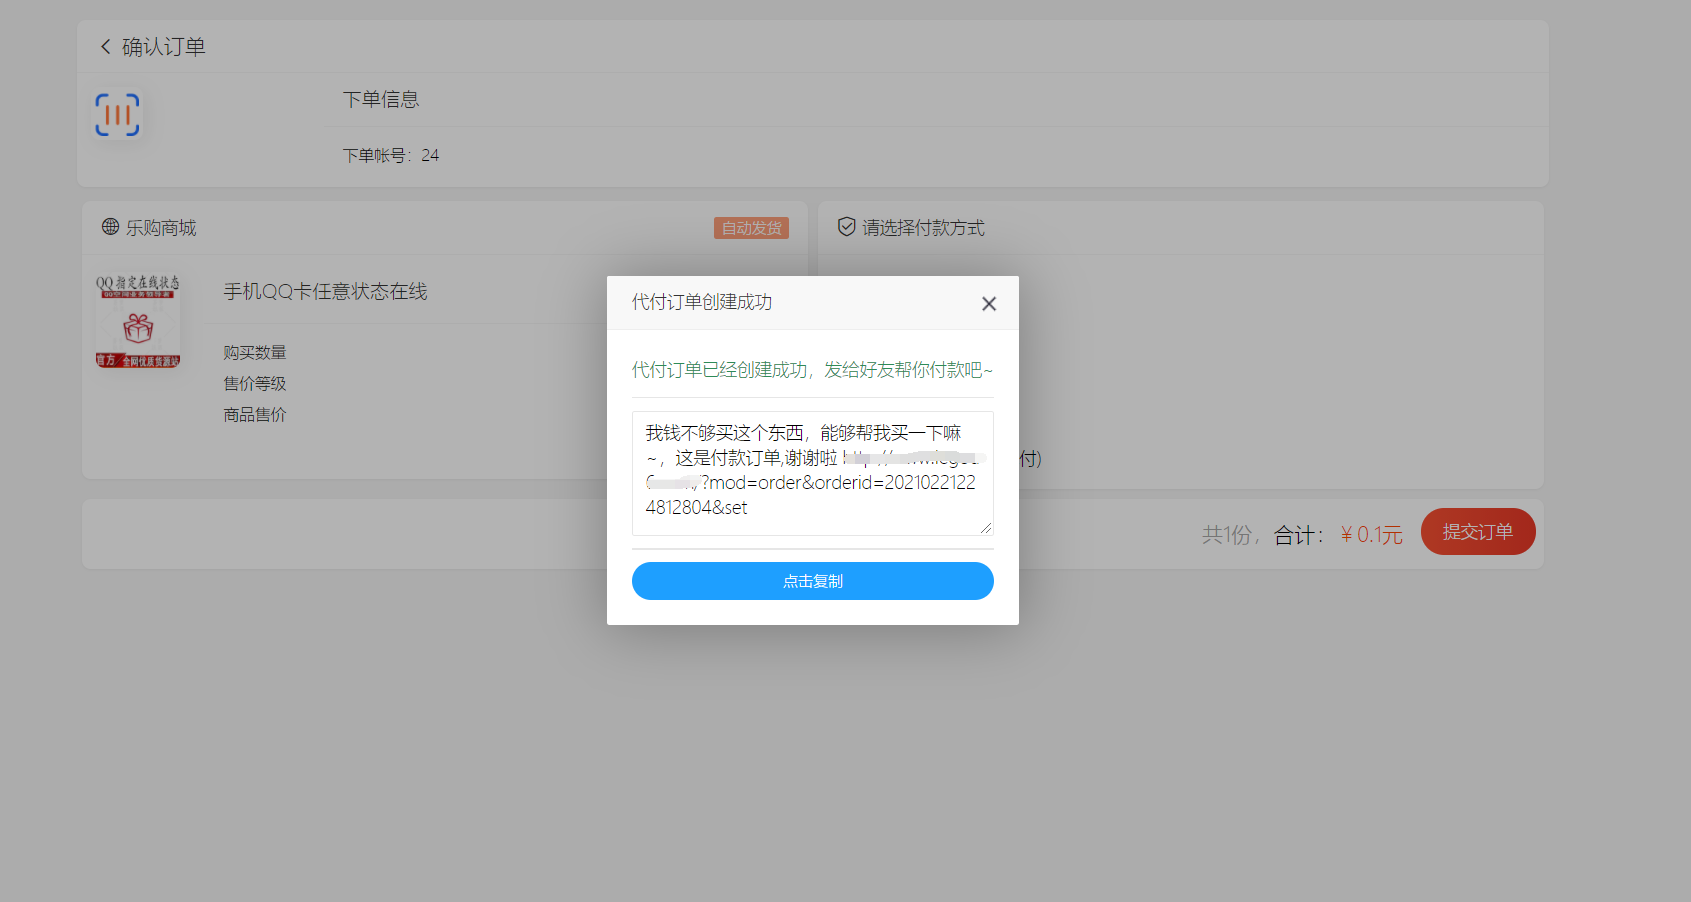Click inside the payment link text area
The image size is (1691, 902).
point(812,472)
